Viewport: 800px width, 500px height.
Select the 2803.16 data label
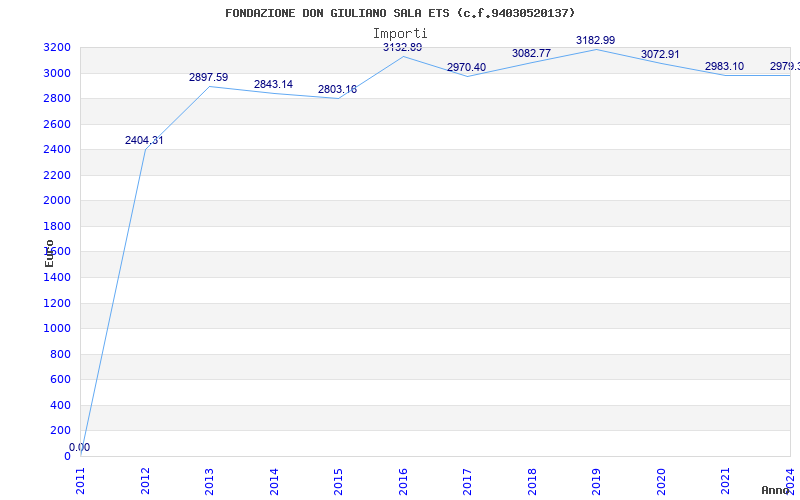coord(337,90)
